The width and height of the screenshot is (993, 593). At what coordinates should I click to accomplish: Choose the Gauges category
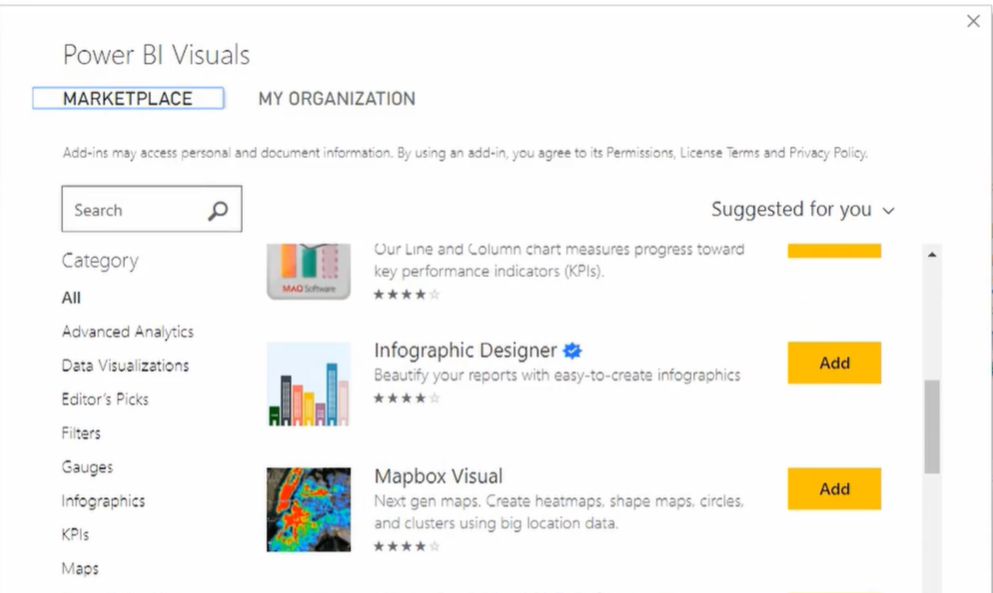pyautogui.click(x=87, y=468)
